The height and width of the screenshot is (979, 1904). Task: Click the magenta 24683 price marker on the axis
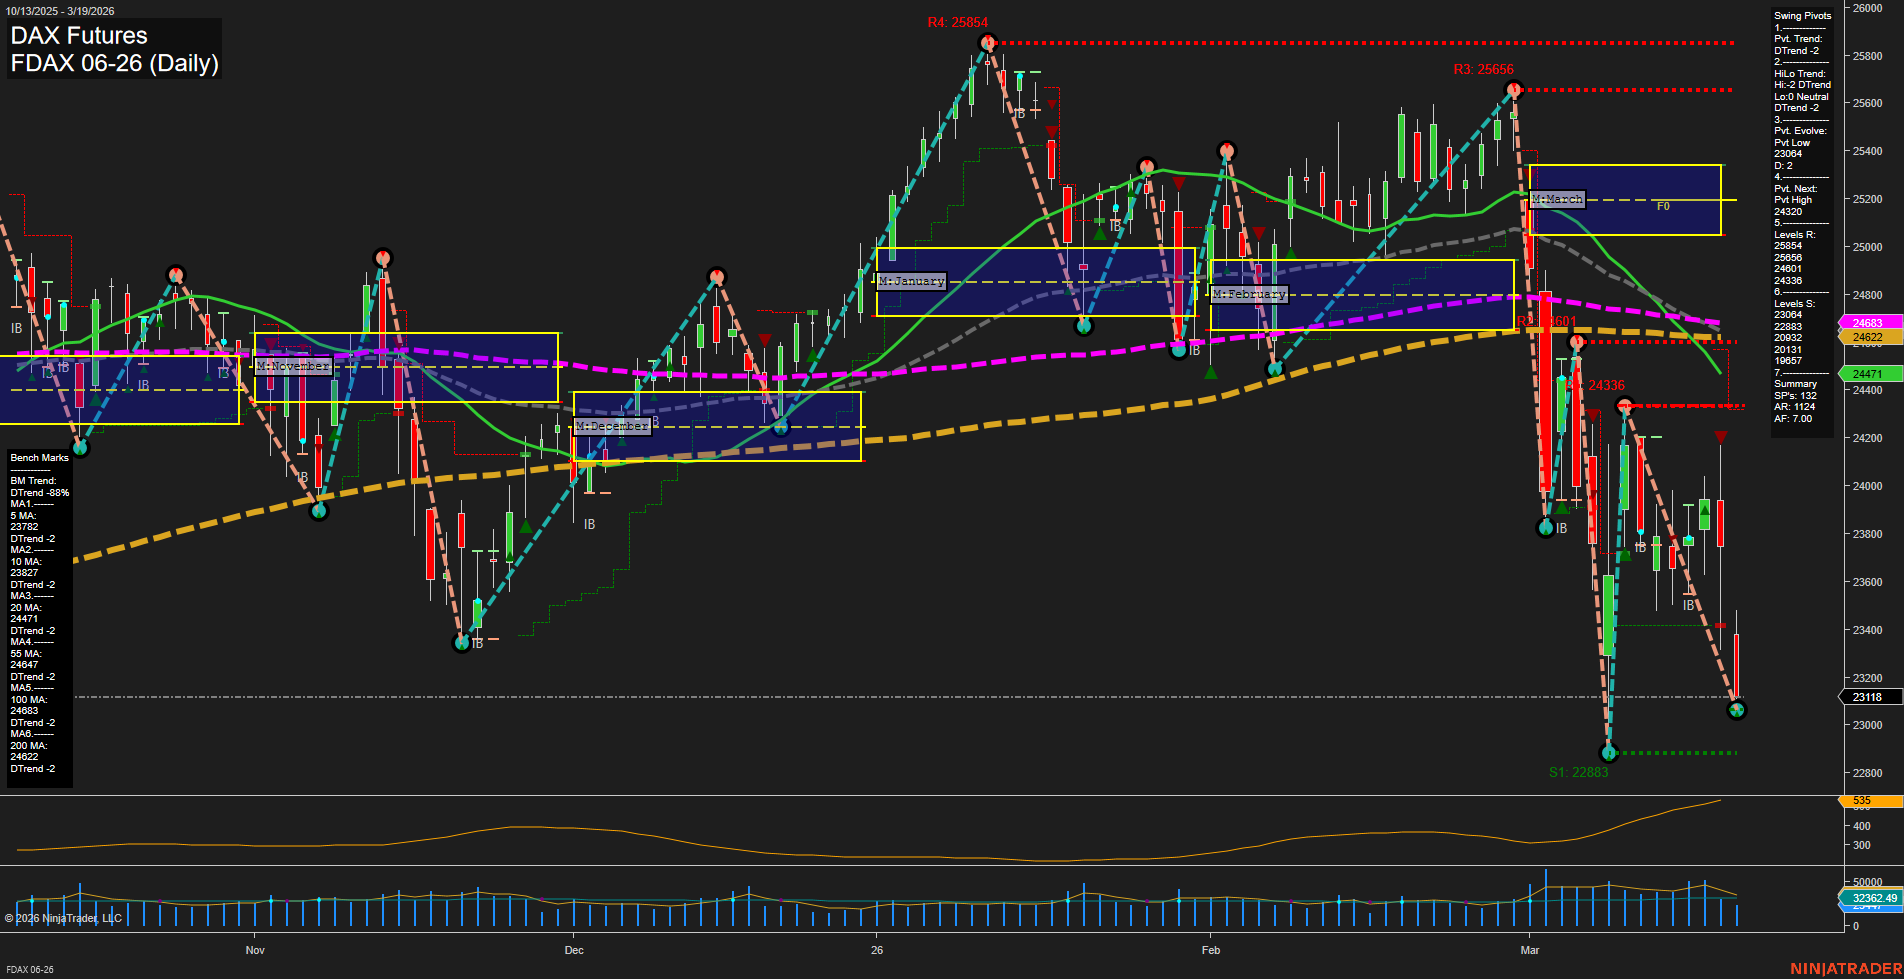(1866, 323)
